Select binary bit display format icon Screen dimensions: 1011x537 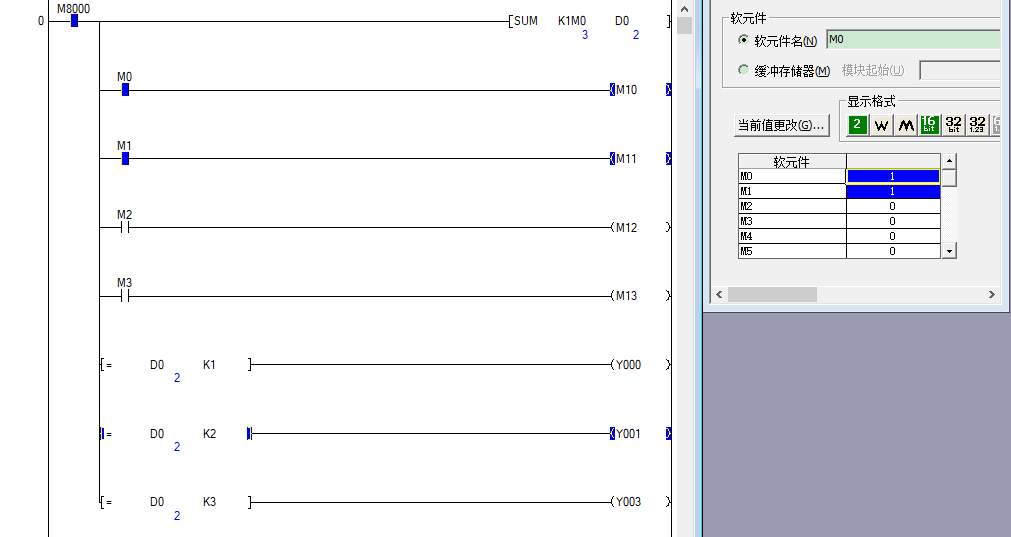pos(858,124)
